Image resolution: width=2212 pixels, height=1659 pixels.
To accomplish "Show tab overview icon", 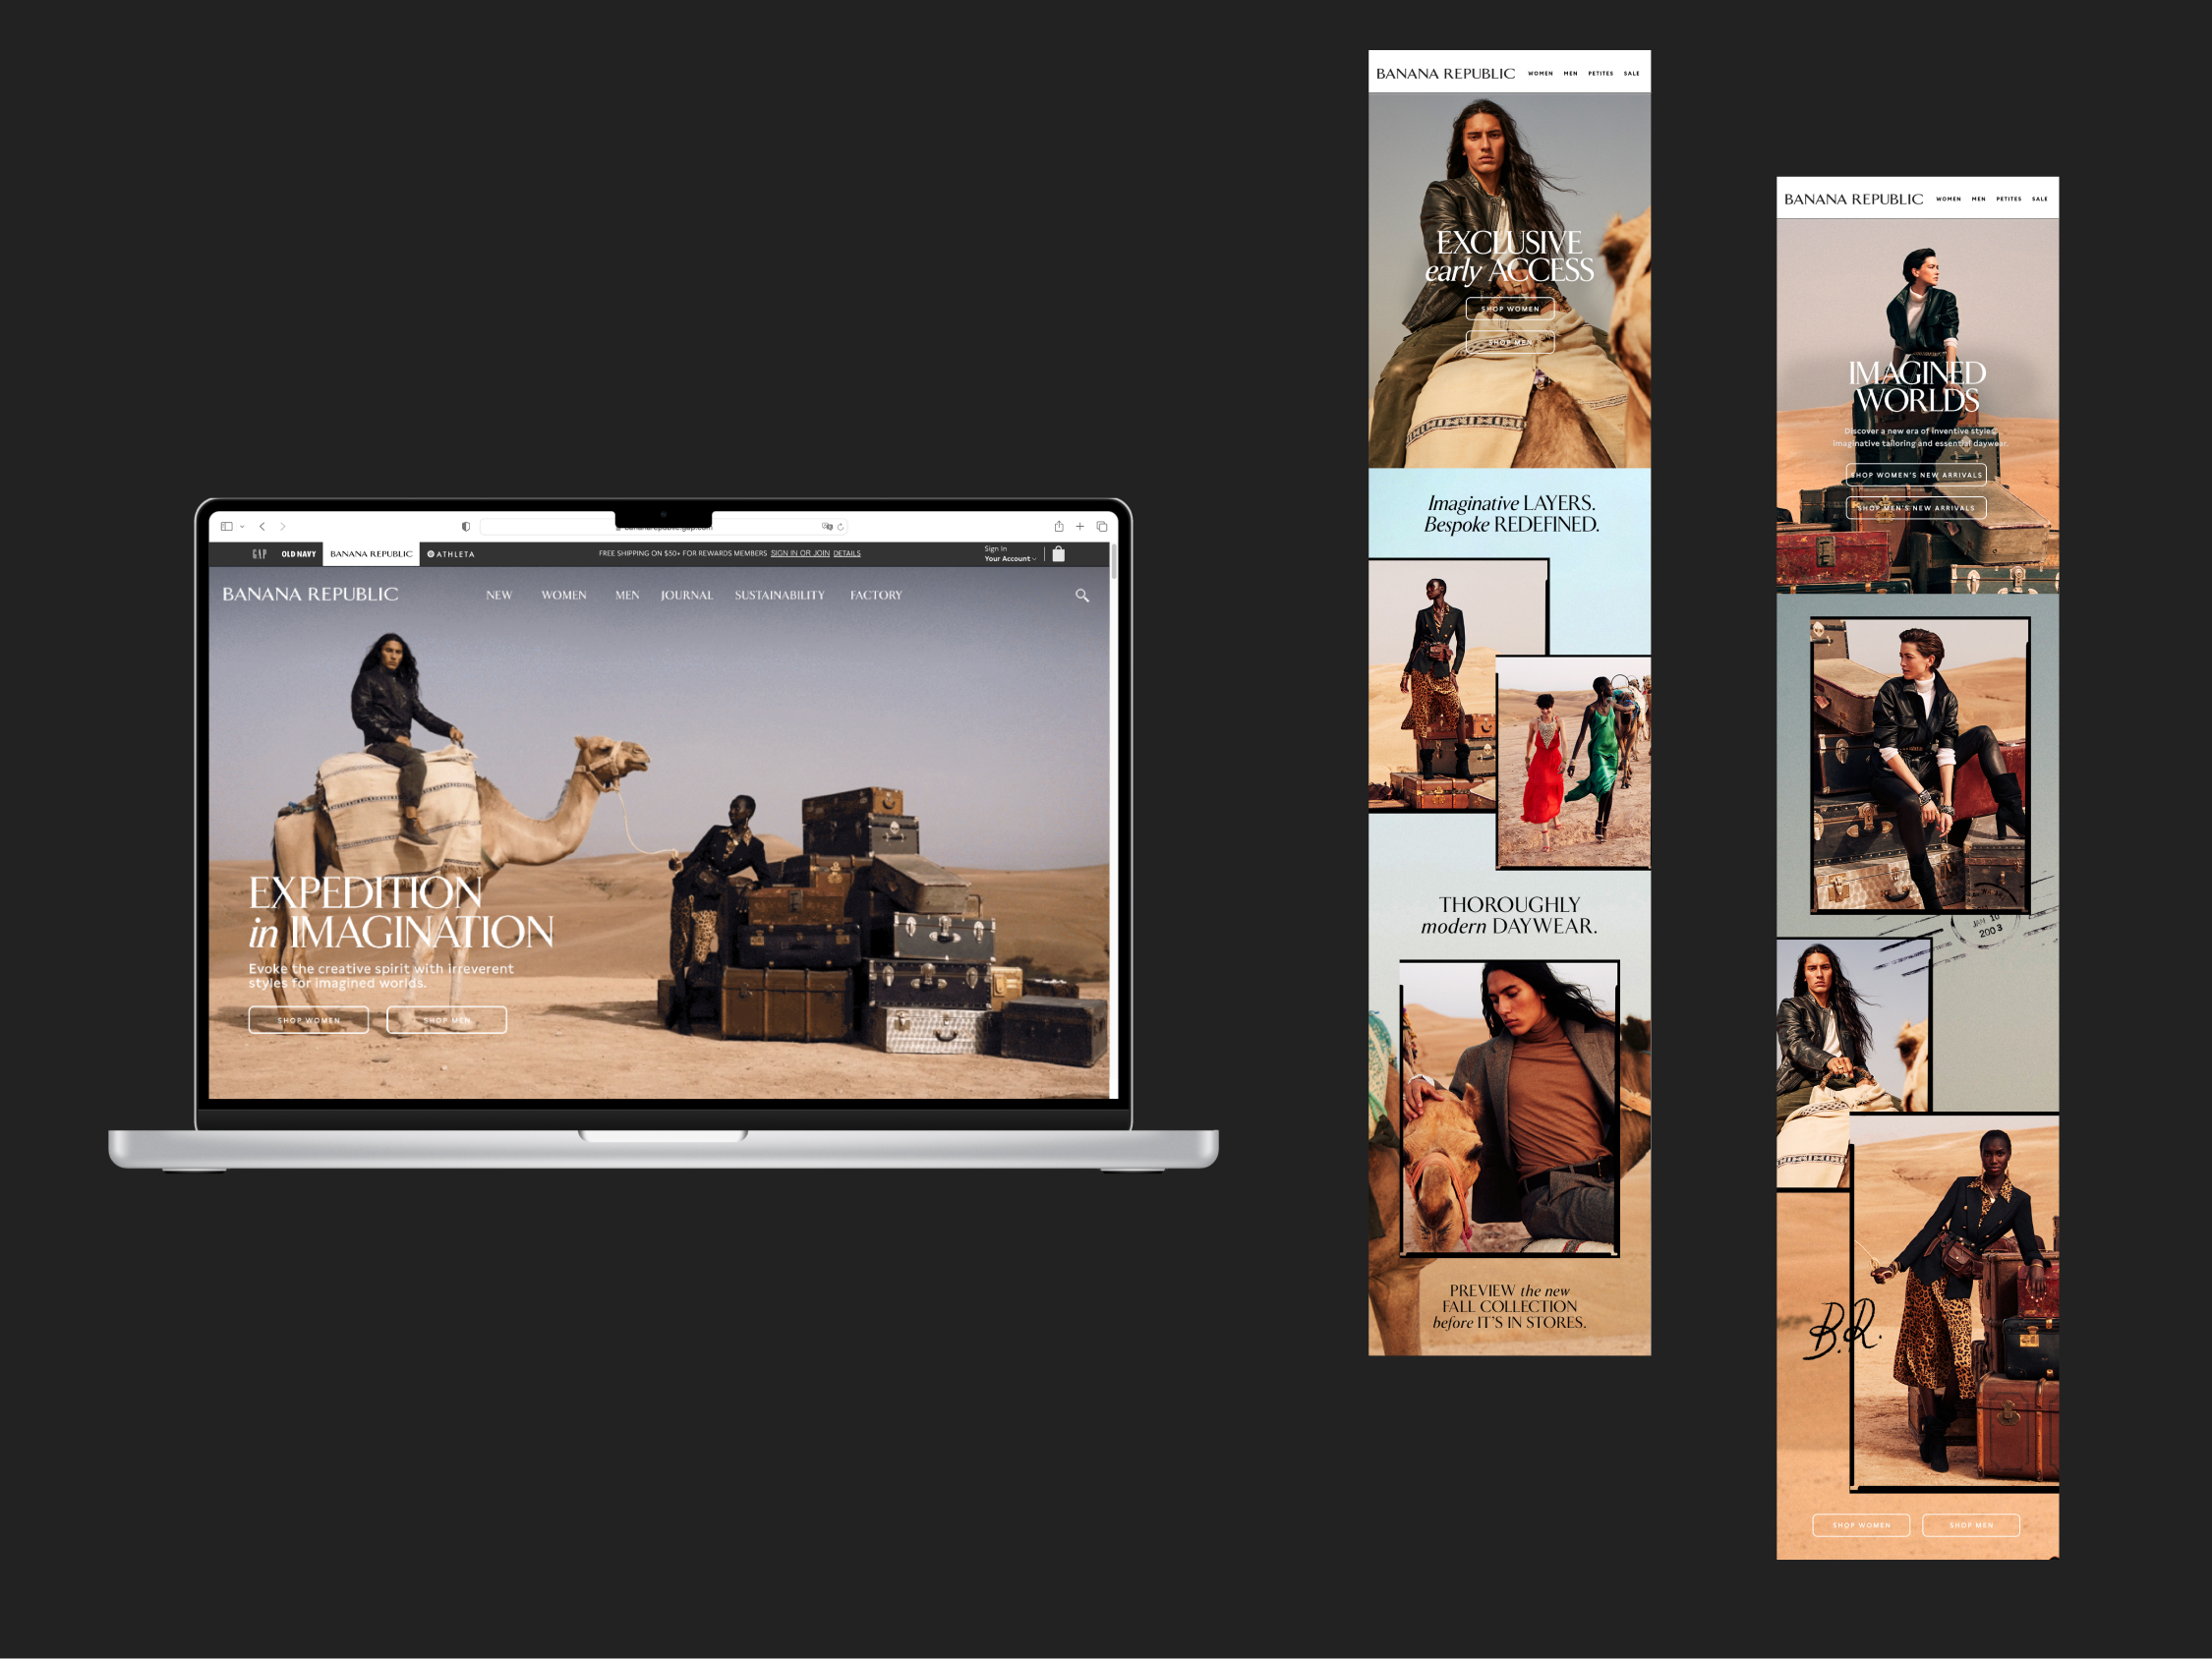I will 1102,526.
